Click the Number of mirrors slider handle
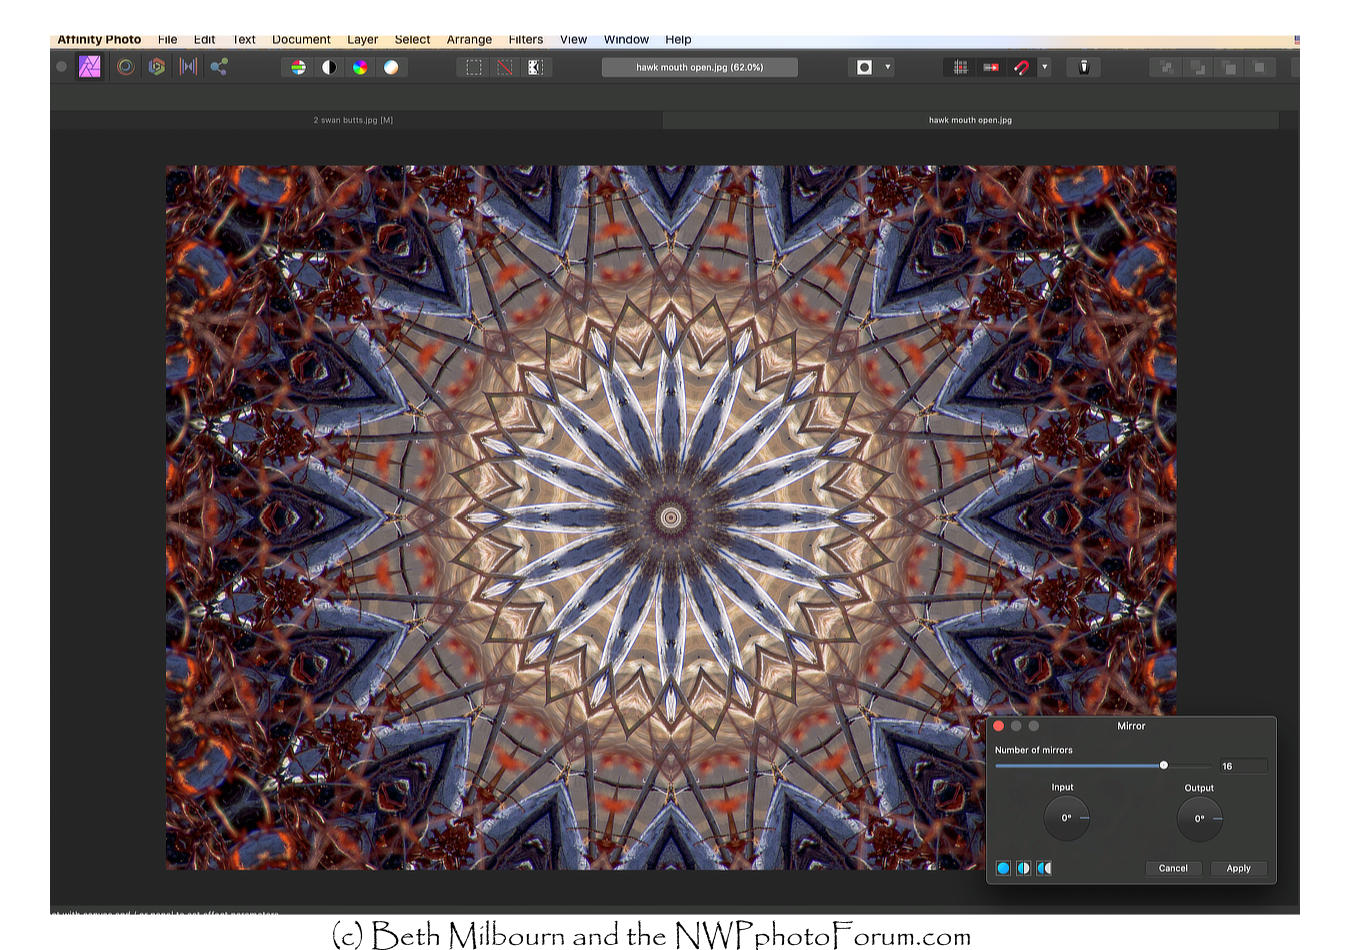The height and width of the screenshot is (950, 1350). (1164, 765)
